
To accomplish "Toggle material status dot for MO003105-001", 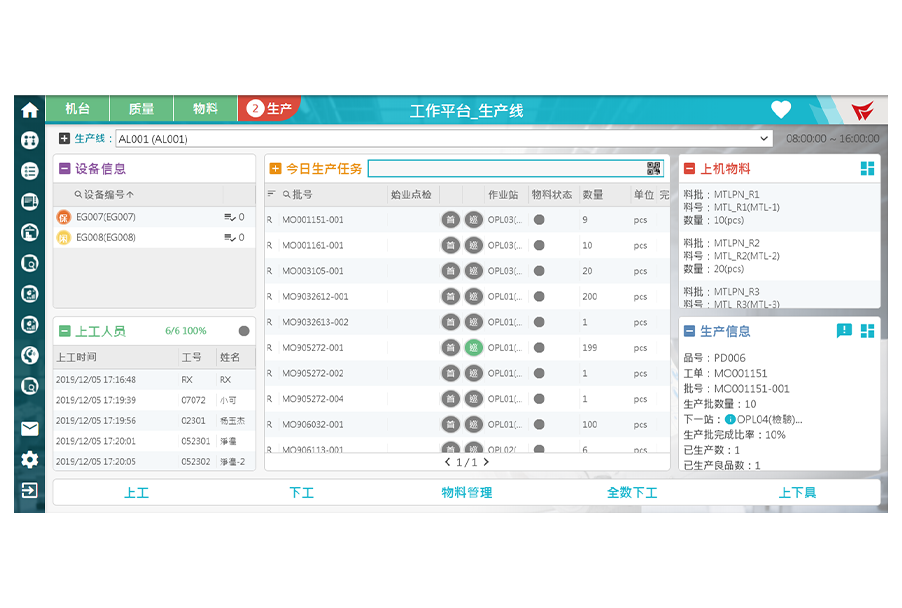I will pos(539,271).
